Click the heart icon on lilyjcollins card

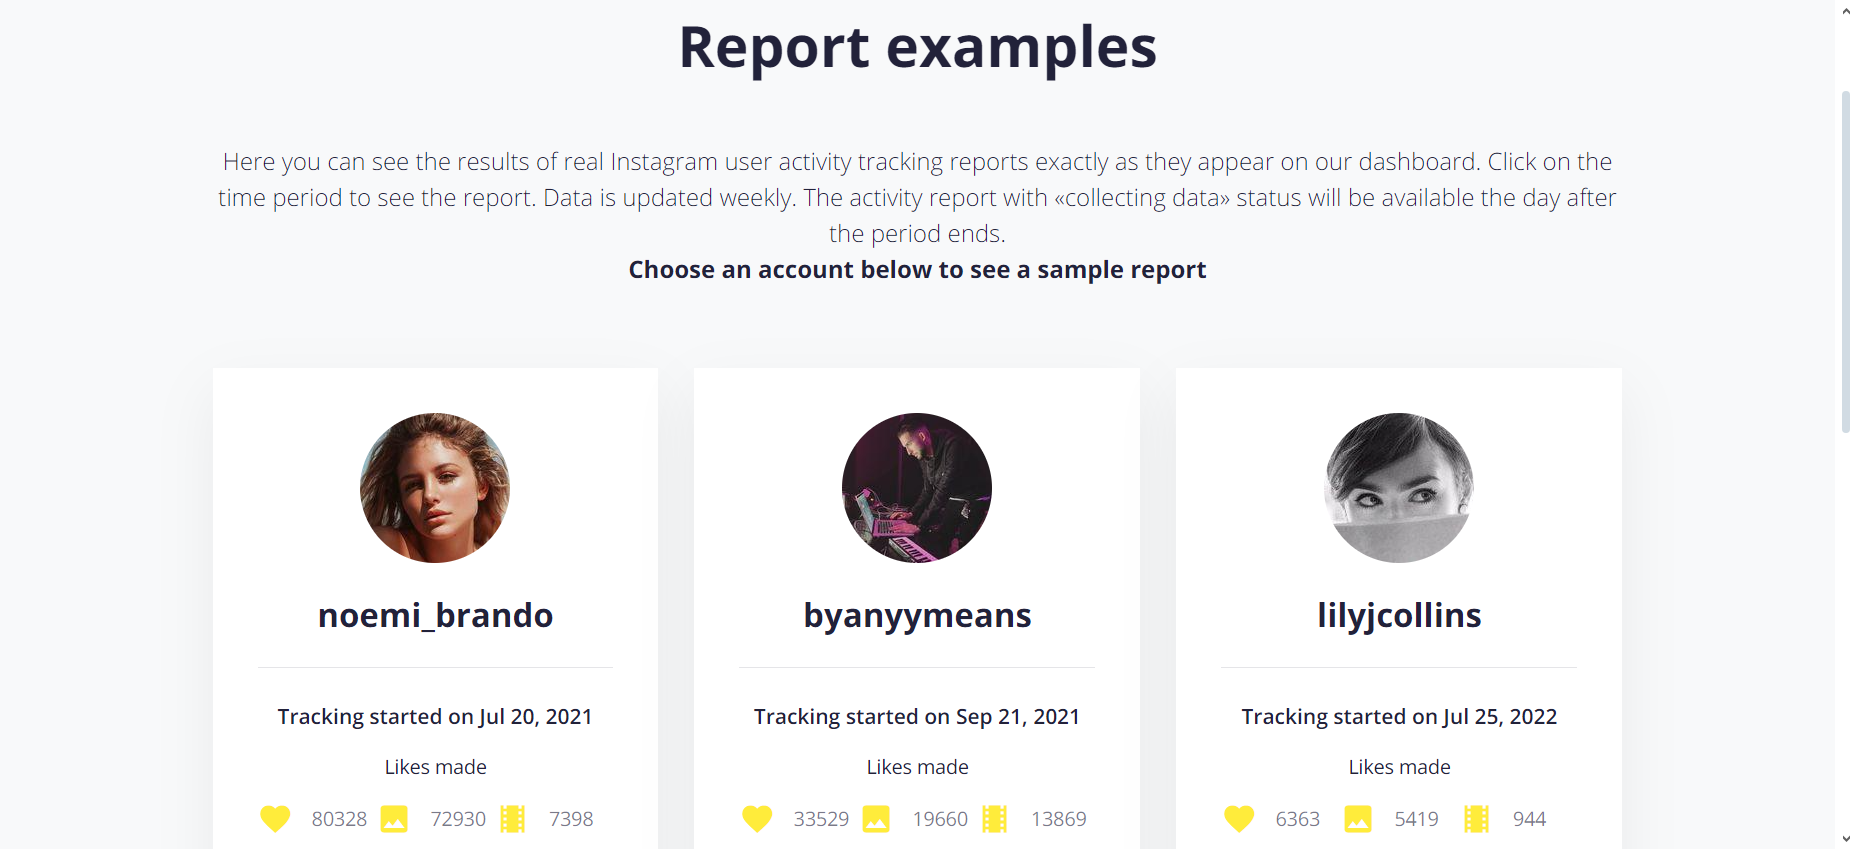1239,819
